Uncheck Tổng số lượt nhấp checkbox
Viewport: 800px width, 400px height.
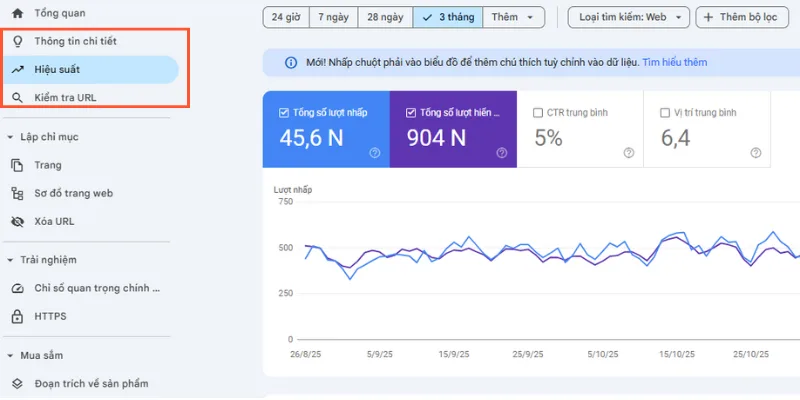(284, 113)
